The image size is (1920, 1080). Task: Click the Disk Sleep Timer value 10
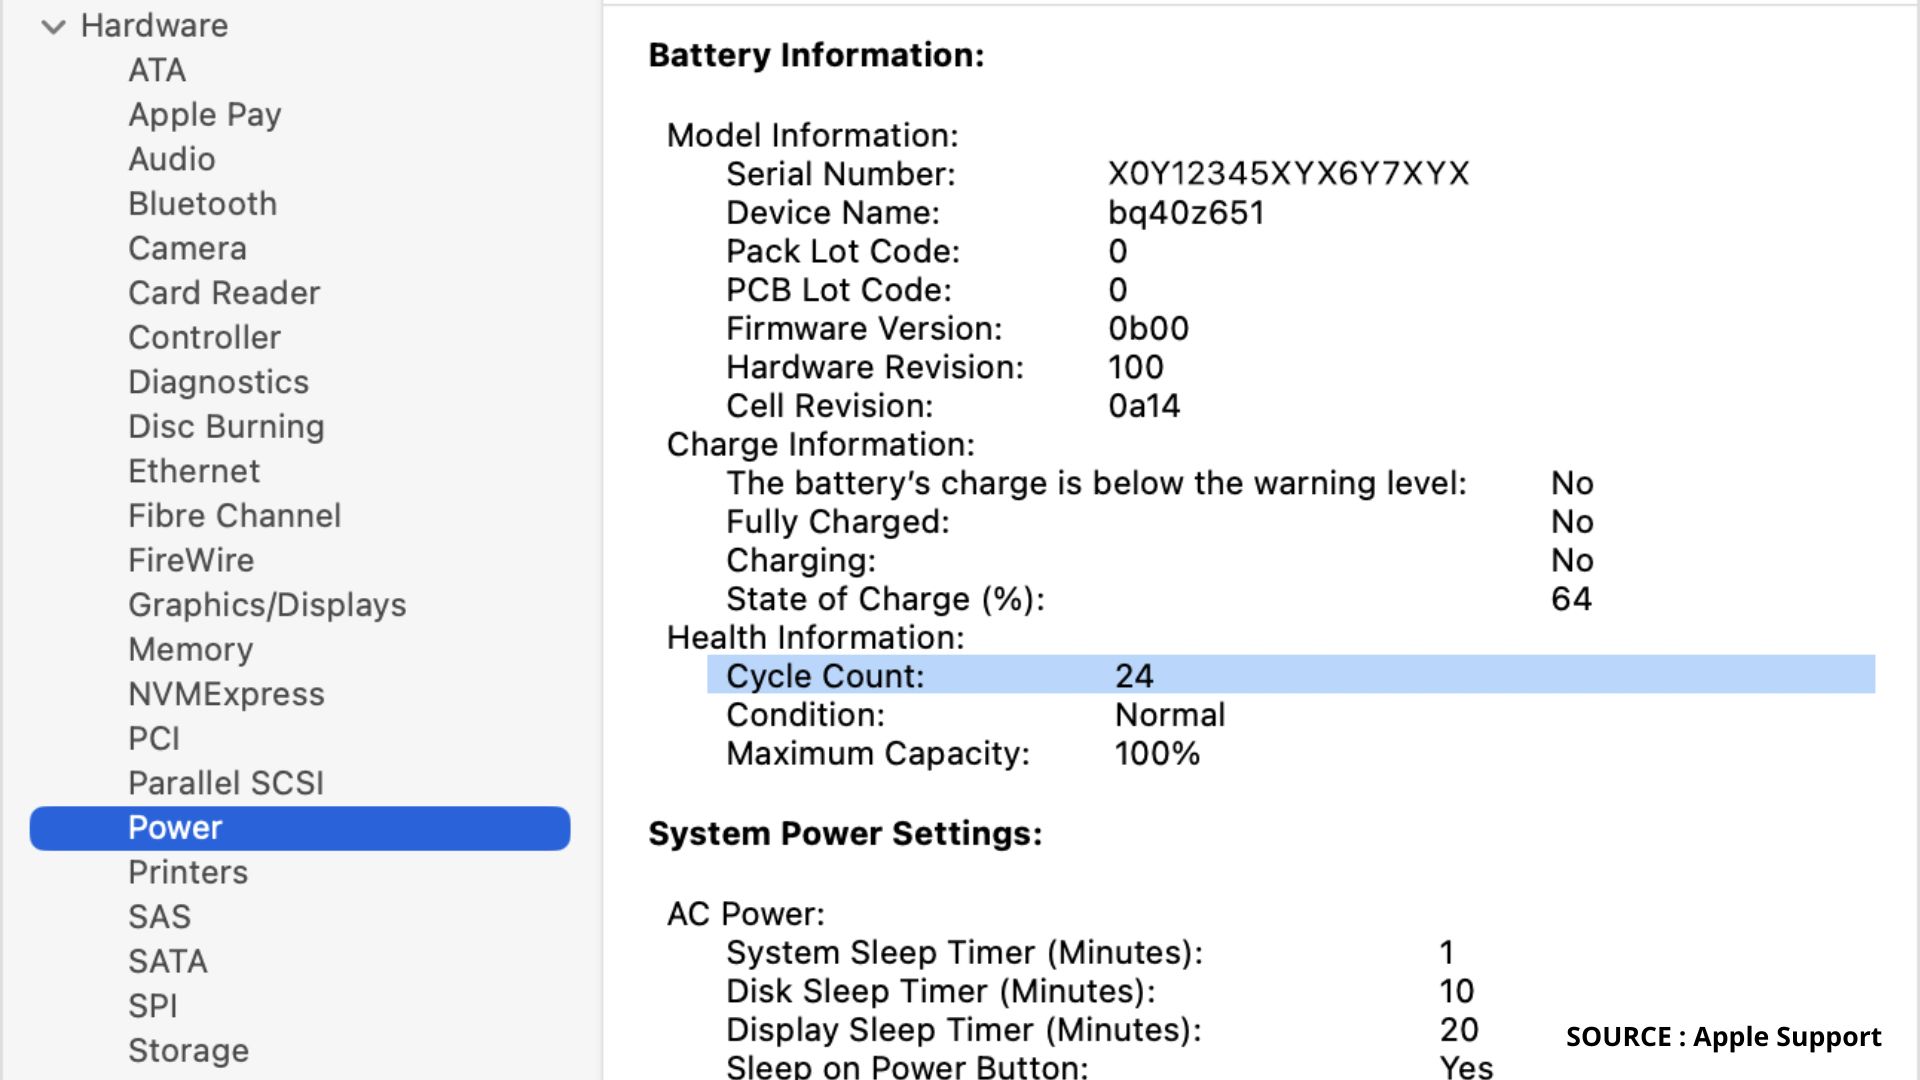(x=1457, y=991)
